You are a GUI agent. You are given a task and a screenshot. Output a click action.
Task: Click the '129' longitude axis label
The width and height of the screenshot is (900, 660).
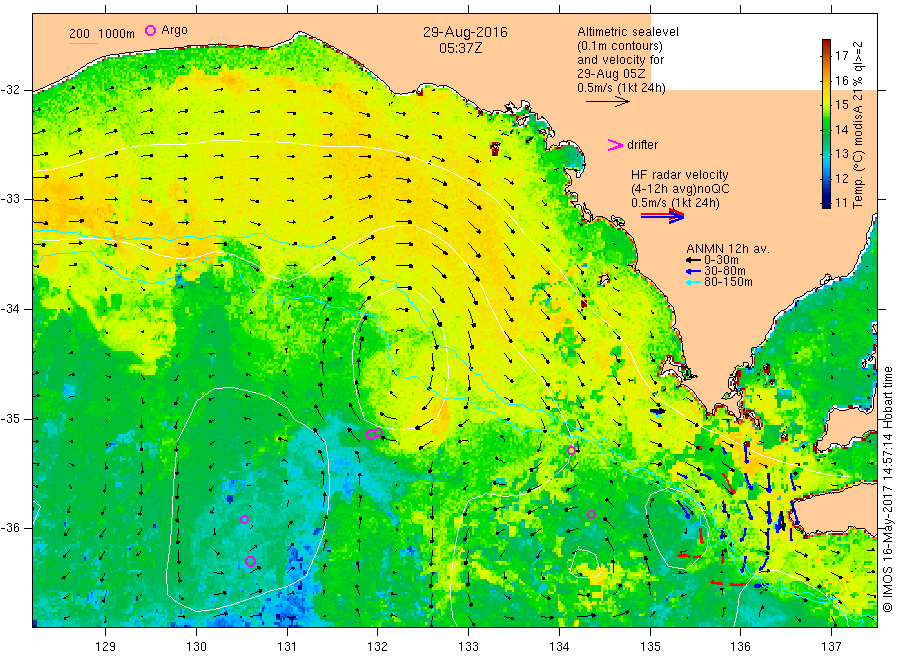(106, 647)
